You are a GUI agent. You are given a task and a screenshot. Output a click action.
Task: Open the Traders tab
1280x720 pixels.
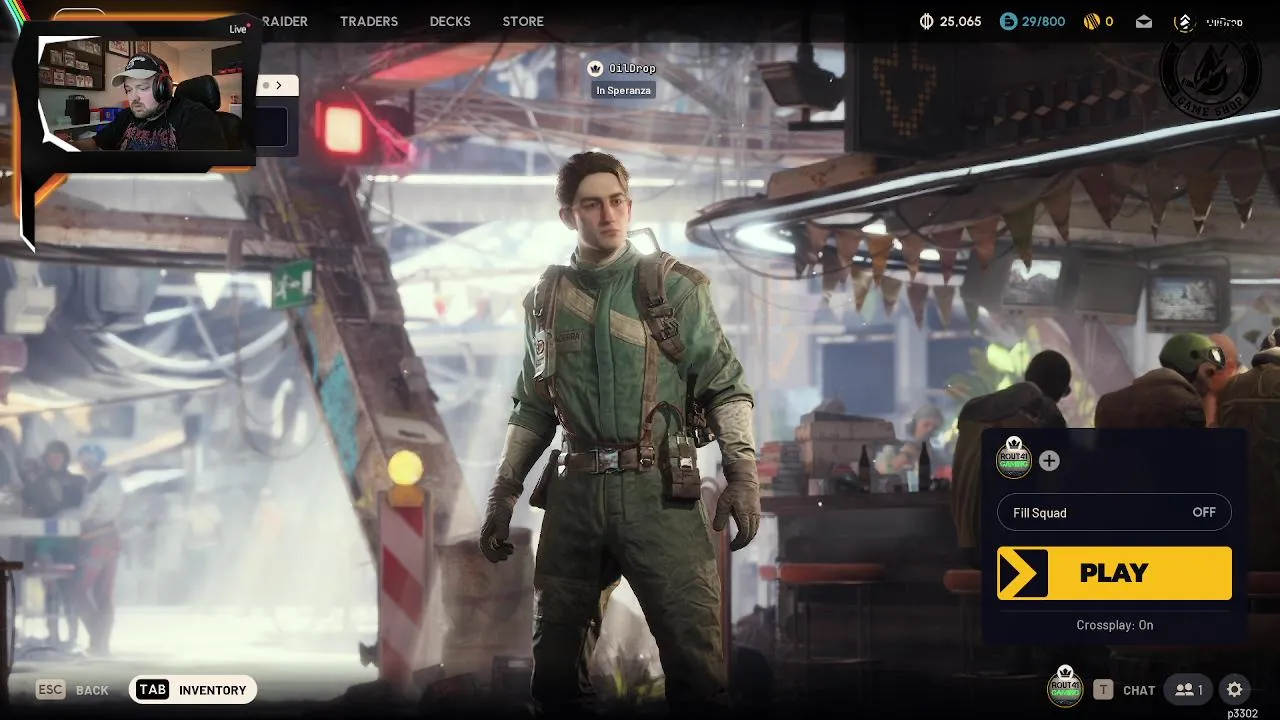[x=369, y=21]
